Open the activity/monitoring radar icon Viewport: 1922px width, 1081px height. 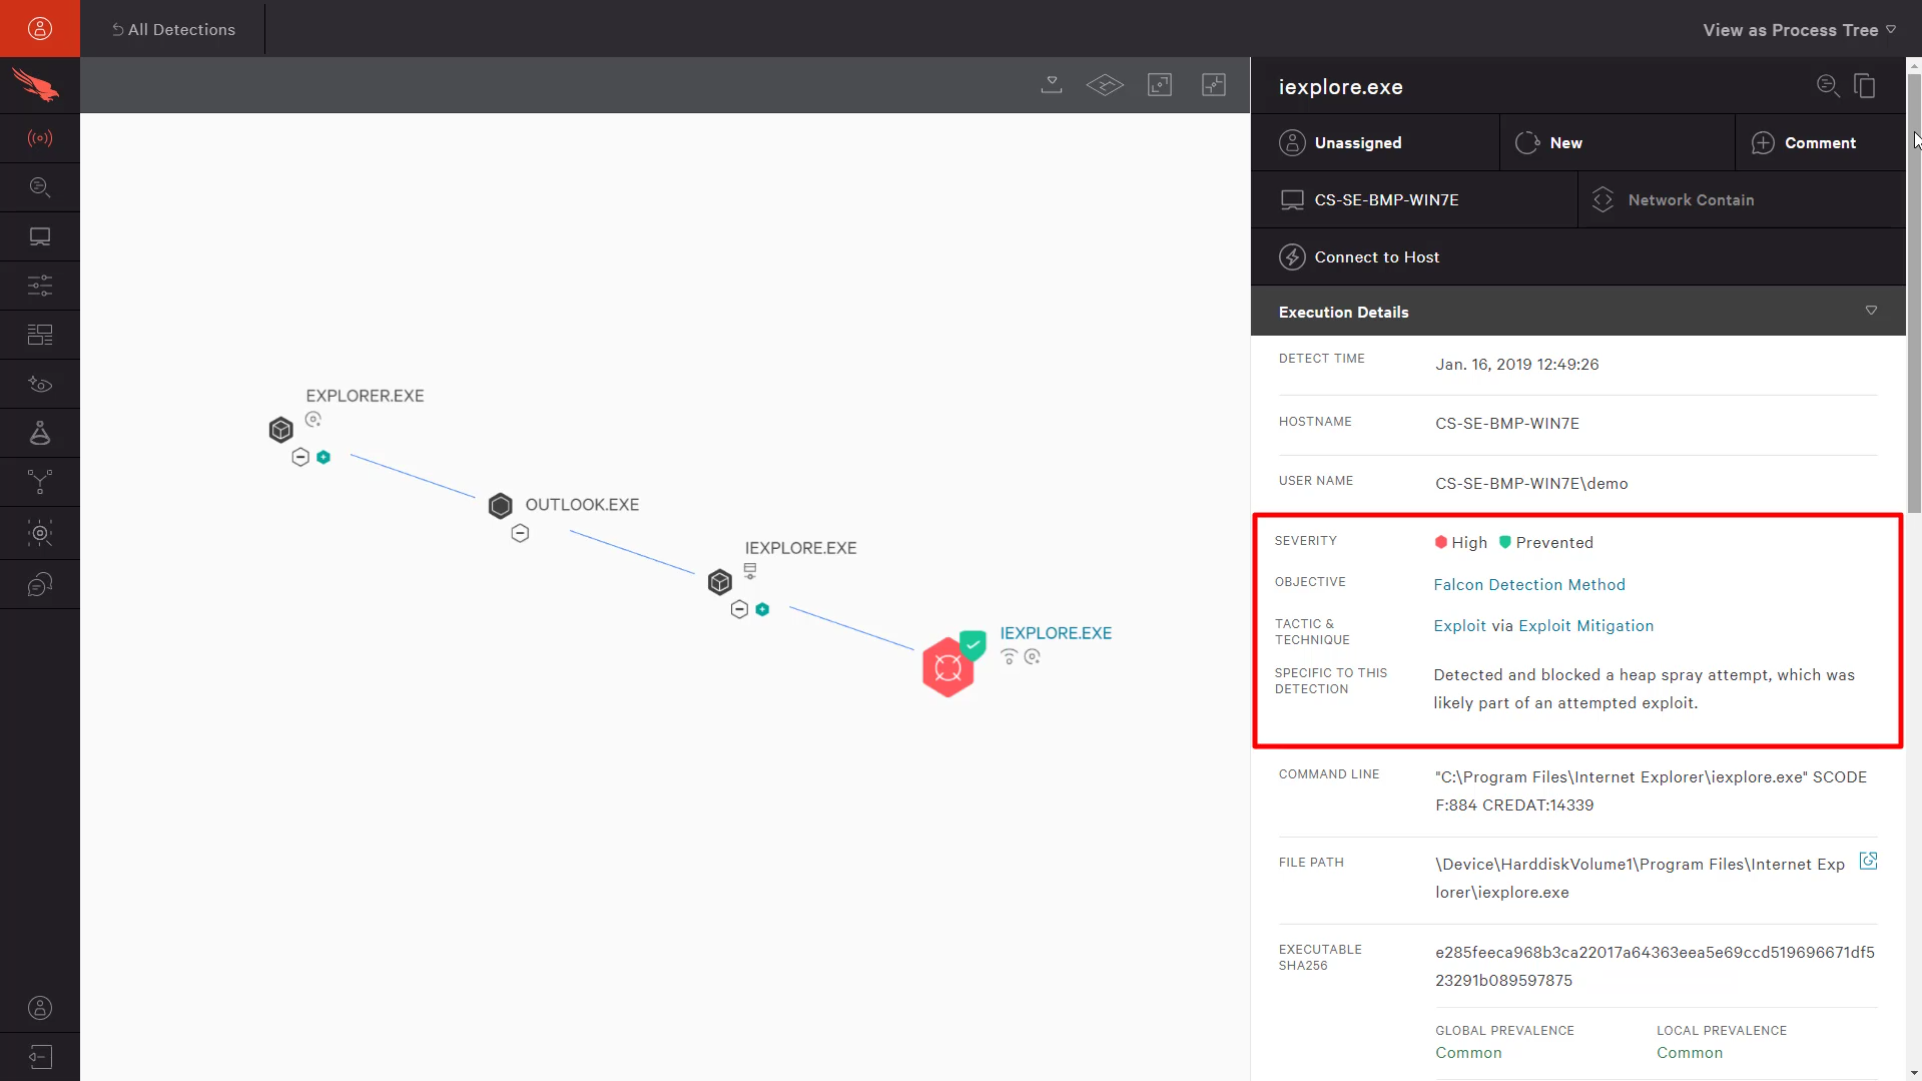[40, 136]
